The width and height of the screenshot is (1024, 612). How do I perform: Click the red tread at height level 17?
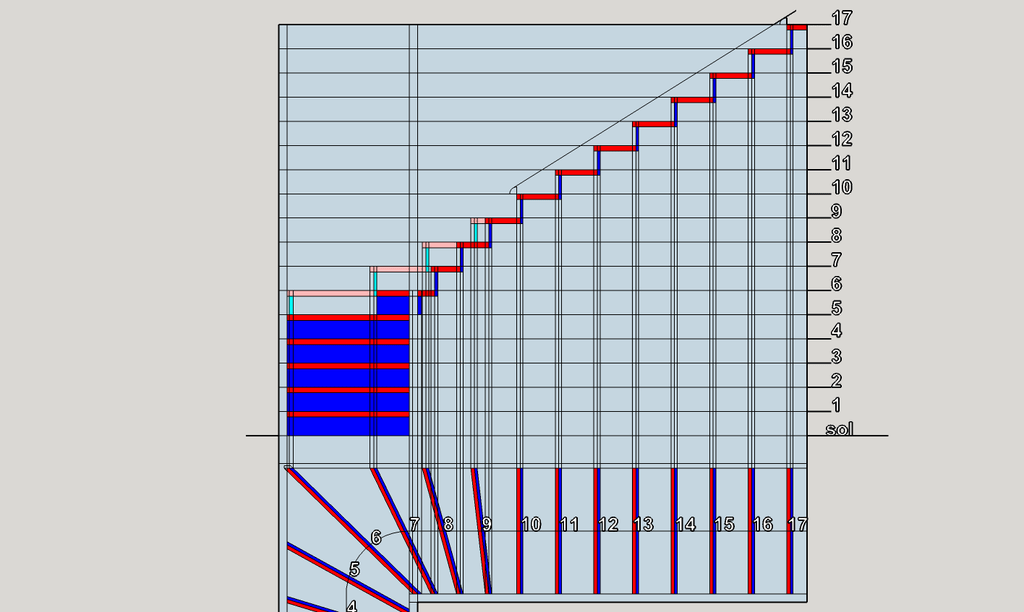tap(797, 27)
